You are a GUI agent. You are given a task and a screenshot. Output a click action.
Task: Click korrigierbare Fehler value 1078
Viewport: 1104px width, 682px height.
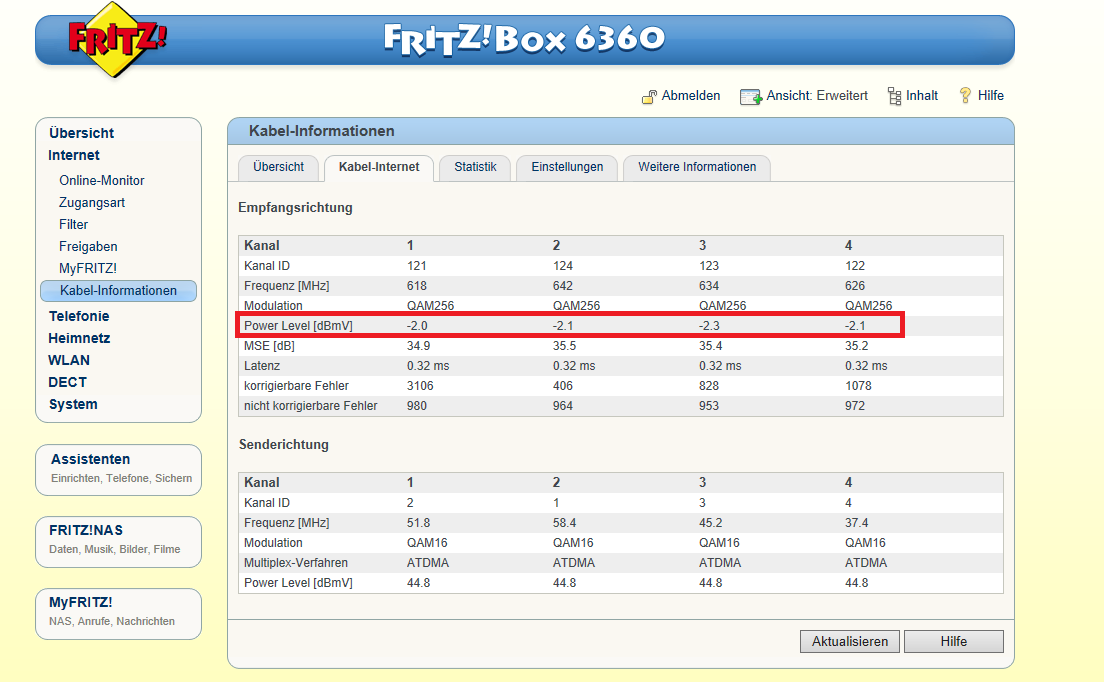pyautogui.click(x=858, y=386)
